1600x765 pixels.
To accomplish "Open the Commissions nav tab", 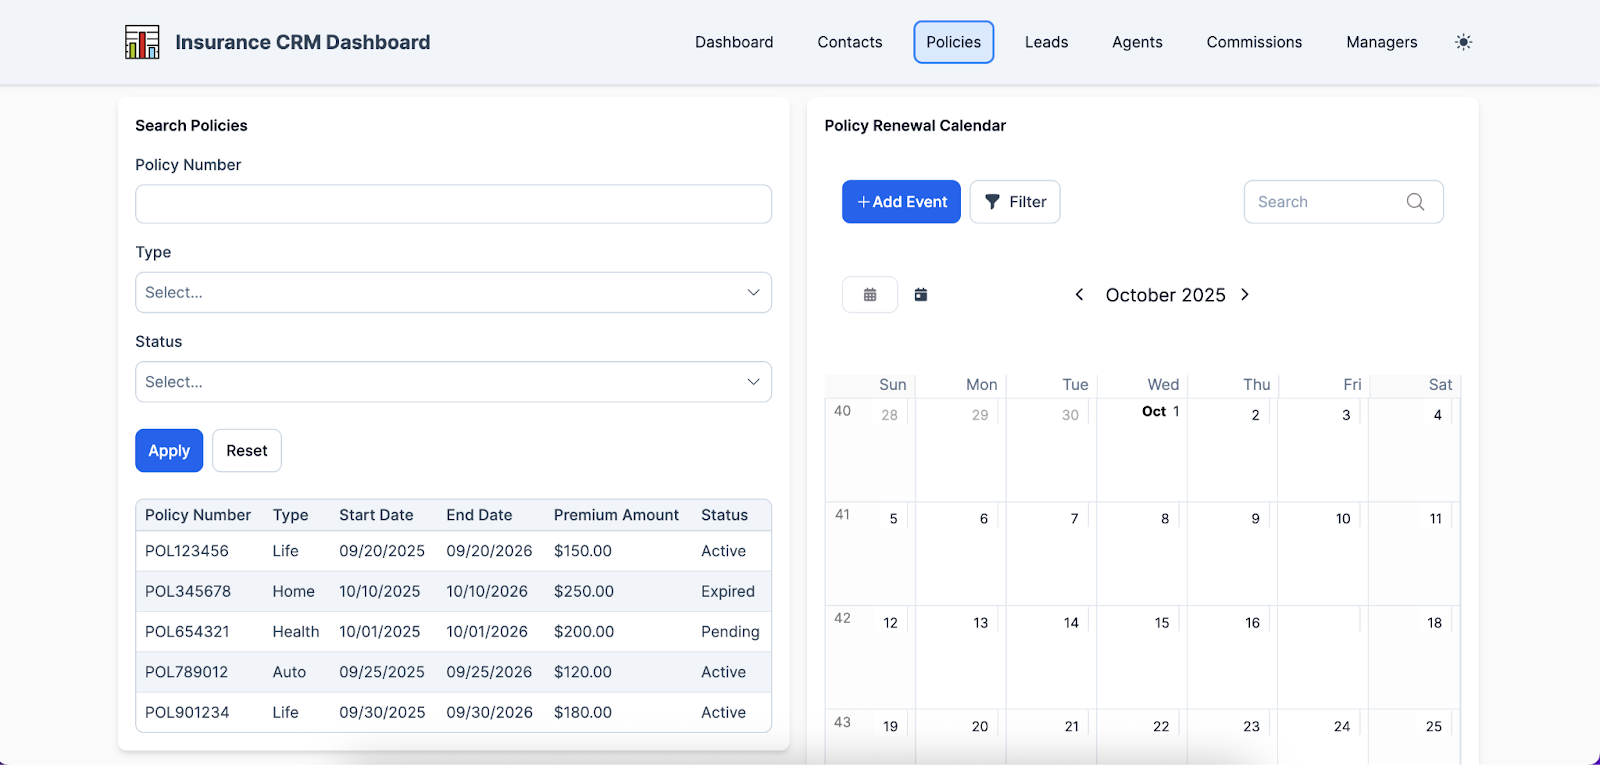I will [x=1254, y=42].
